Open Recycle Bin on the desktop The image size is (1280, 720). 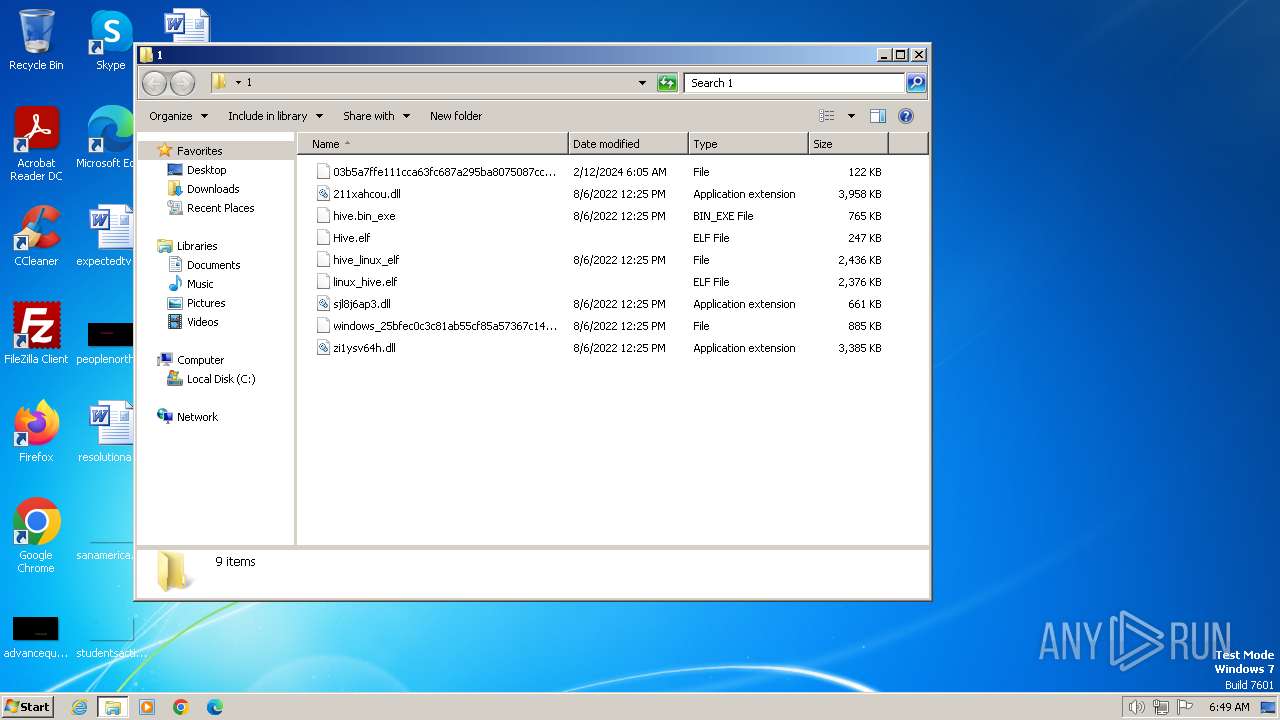36,41
